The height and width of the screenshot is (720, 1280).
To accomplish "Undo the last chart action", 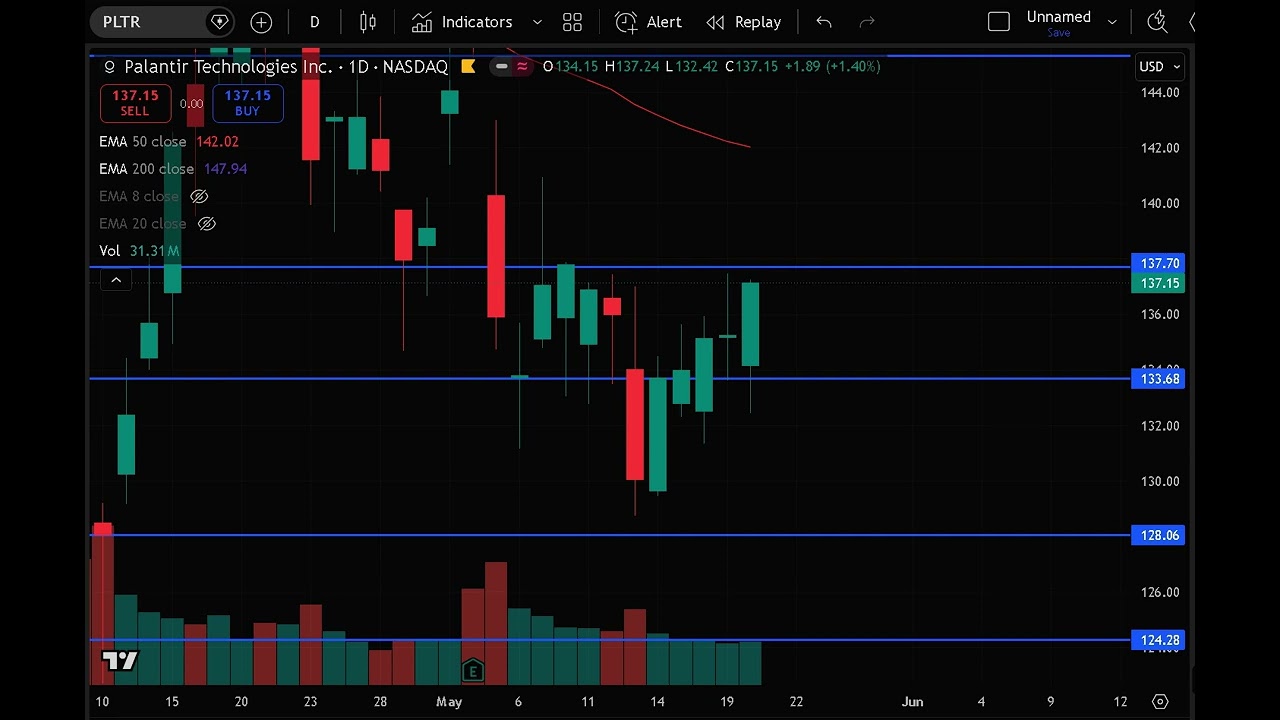I will (824, 22).
